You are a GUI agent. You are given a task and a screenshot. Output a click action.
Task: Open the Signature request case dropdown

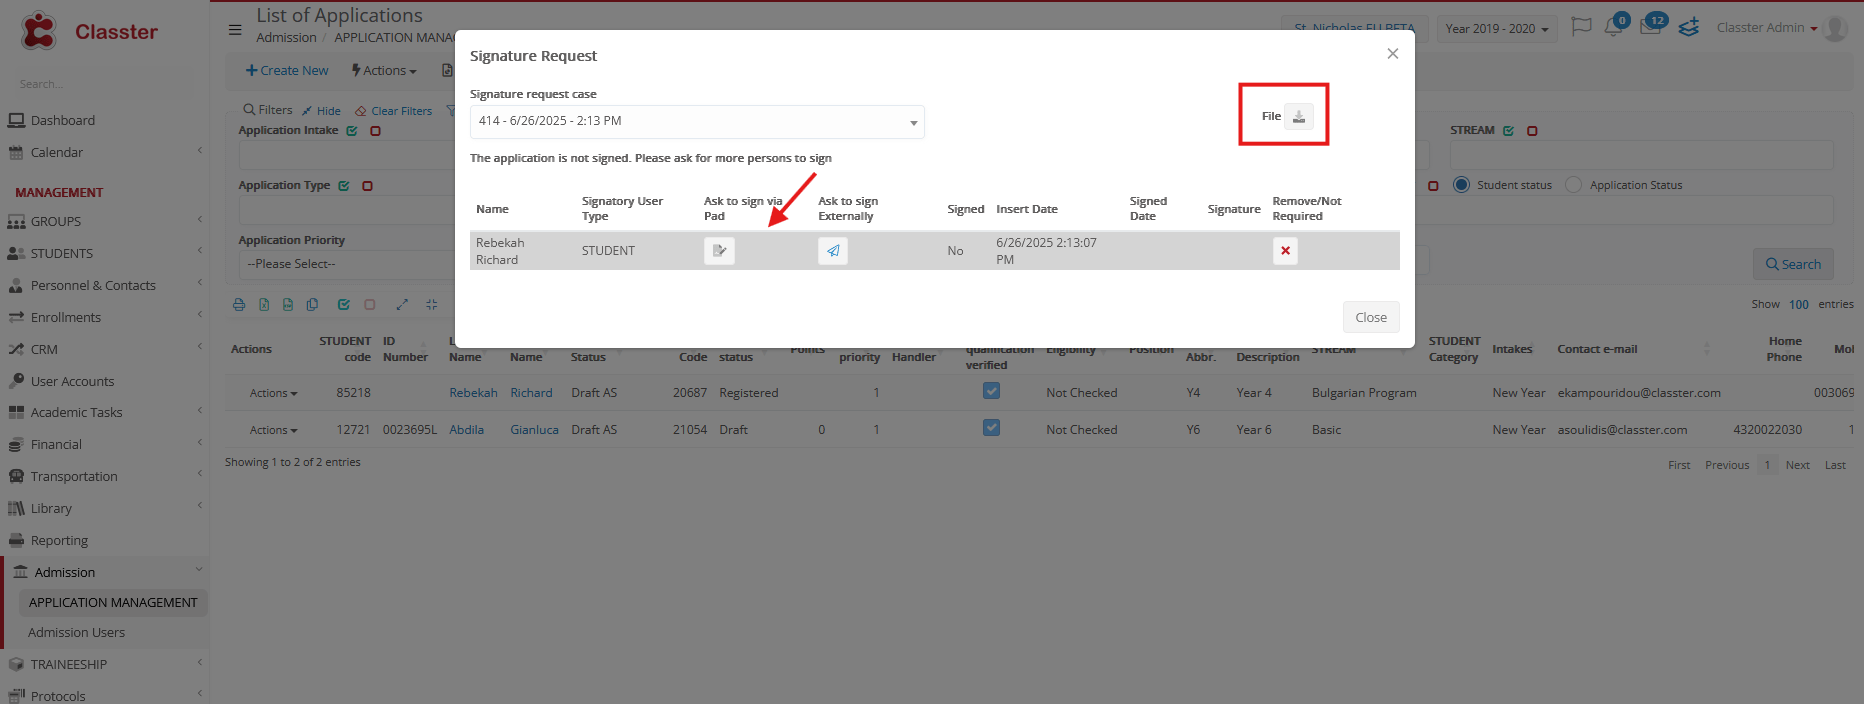(x=697, y=122)
